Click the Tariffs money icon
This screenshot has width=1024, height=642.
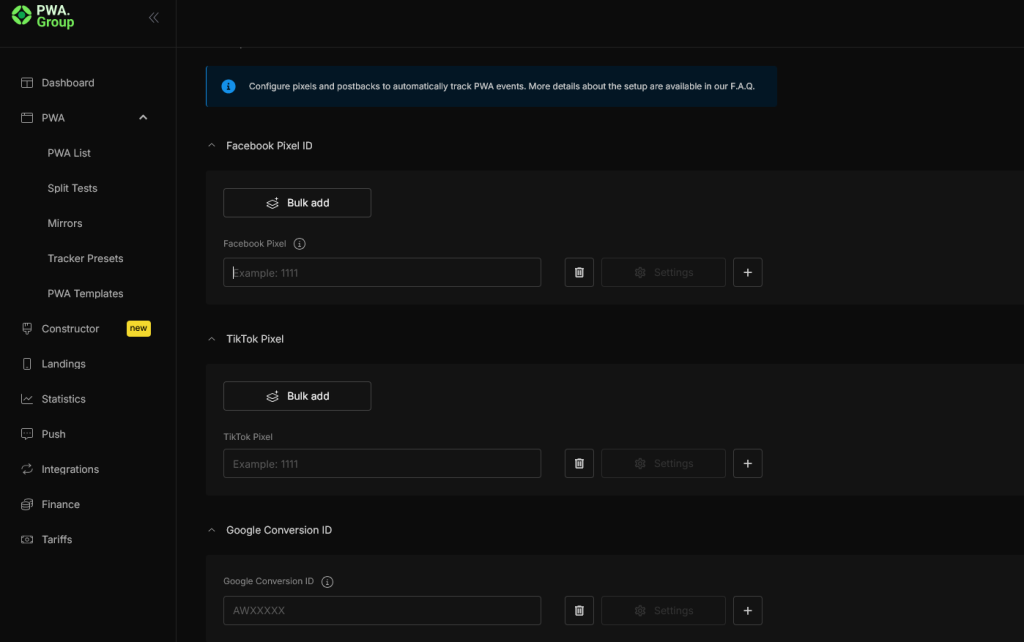pos(27,539)
